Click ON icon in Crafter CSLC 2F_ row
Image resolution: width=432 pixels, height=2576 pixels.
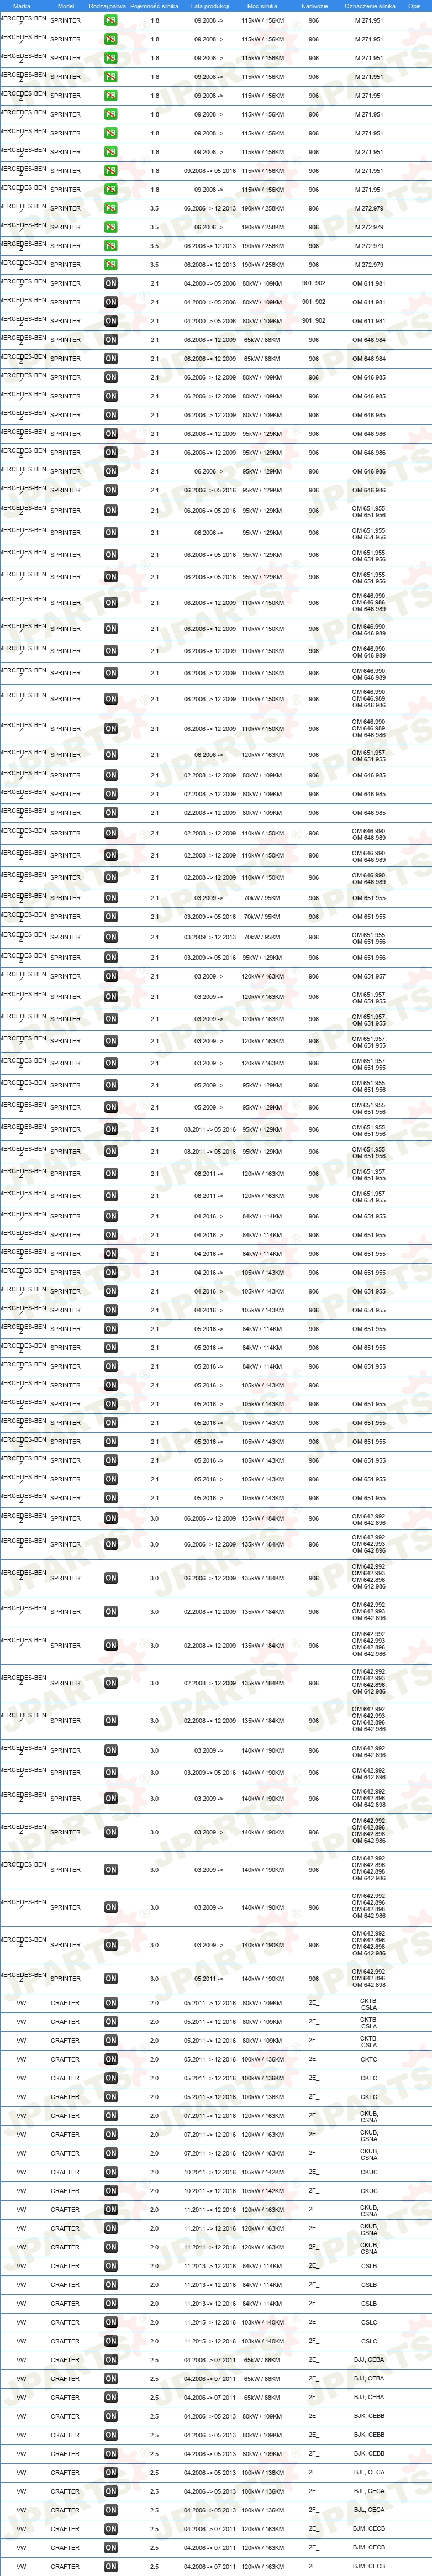coord(111,2341)
